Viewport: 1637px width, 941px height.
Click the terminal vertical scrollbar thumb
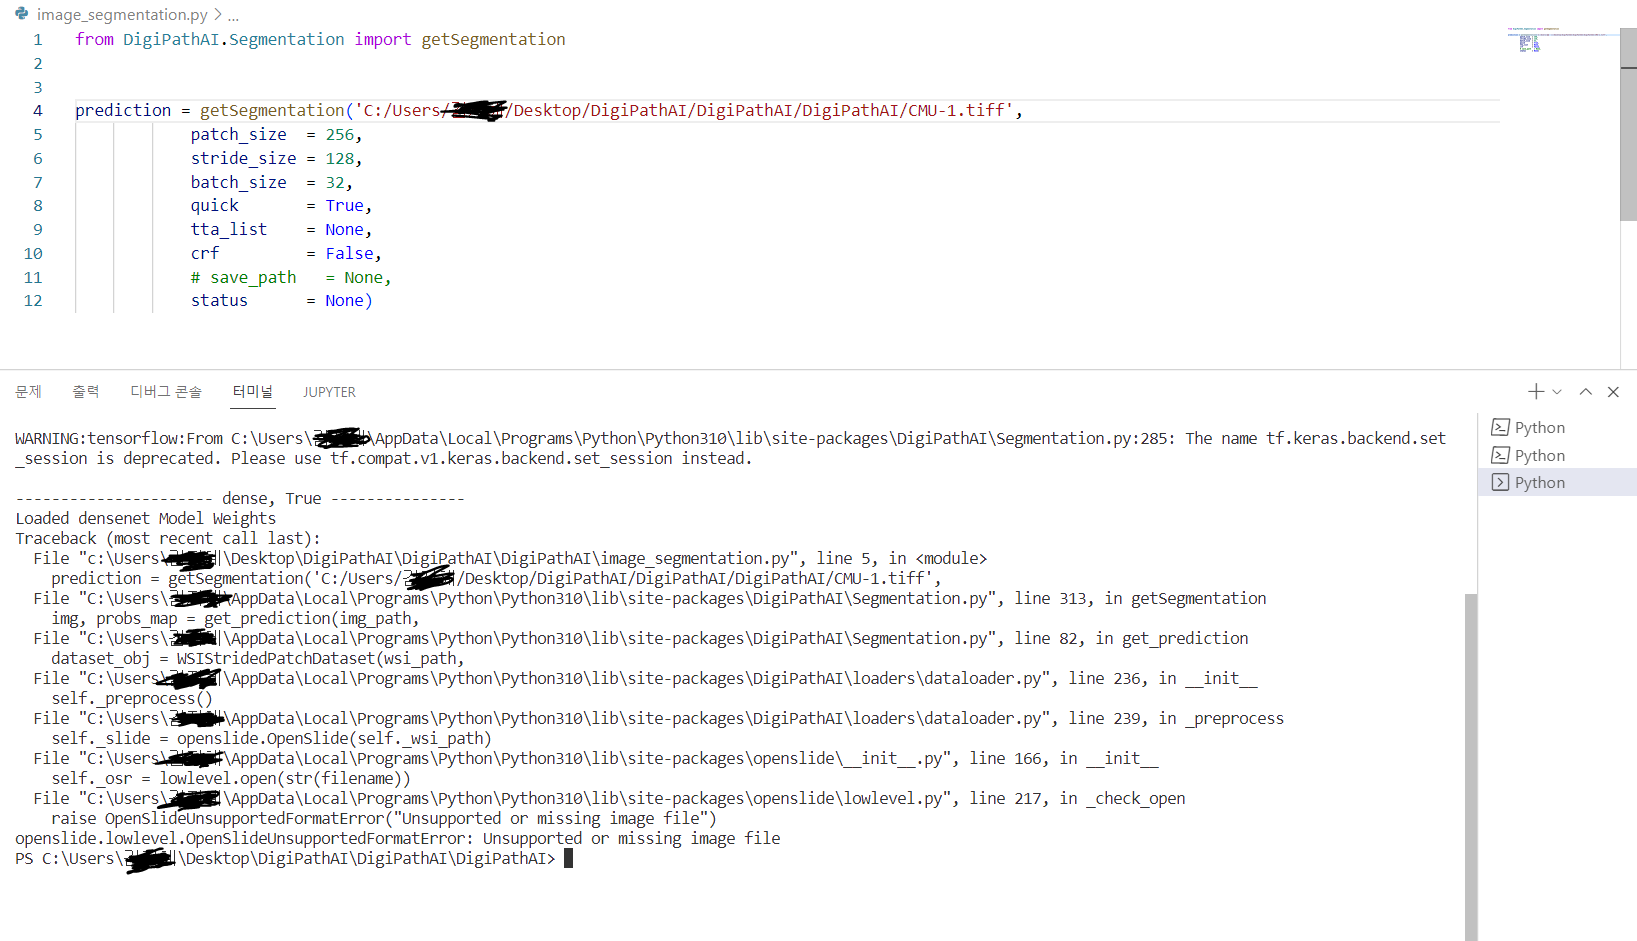coord(1471,767)
